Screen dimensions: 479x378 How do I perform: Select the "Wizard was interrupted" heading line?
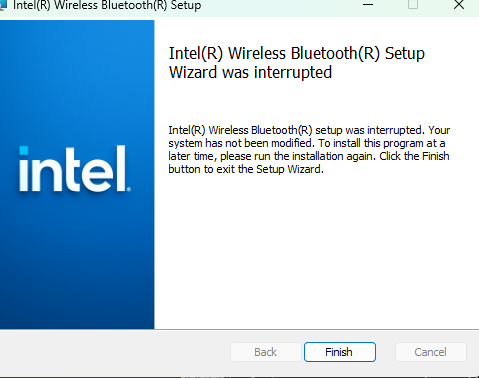[250, 73]
